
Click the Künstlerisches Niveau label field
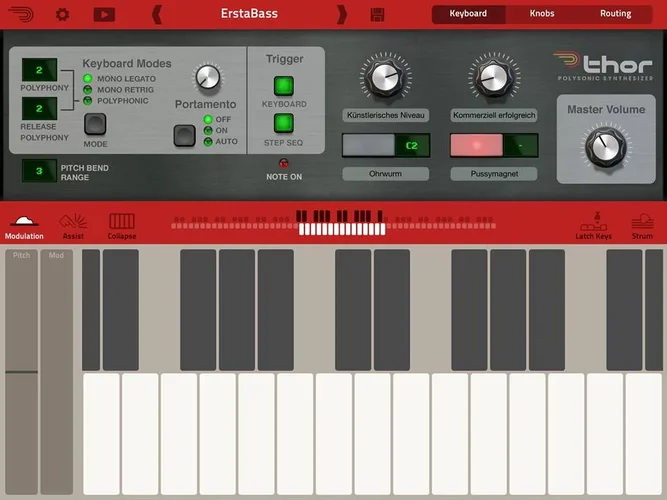coord(385,115)
